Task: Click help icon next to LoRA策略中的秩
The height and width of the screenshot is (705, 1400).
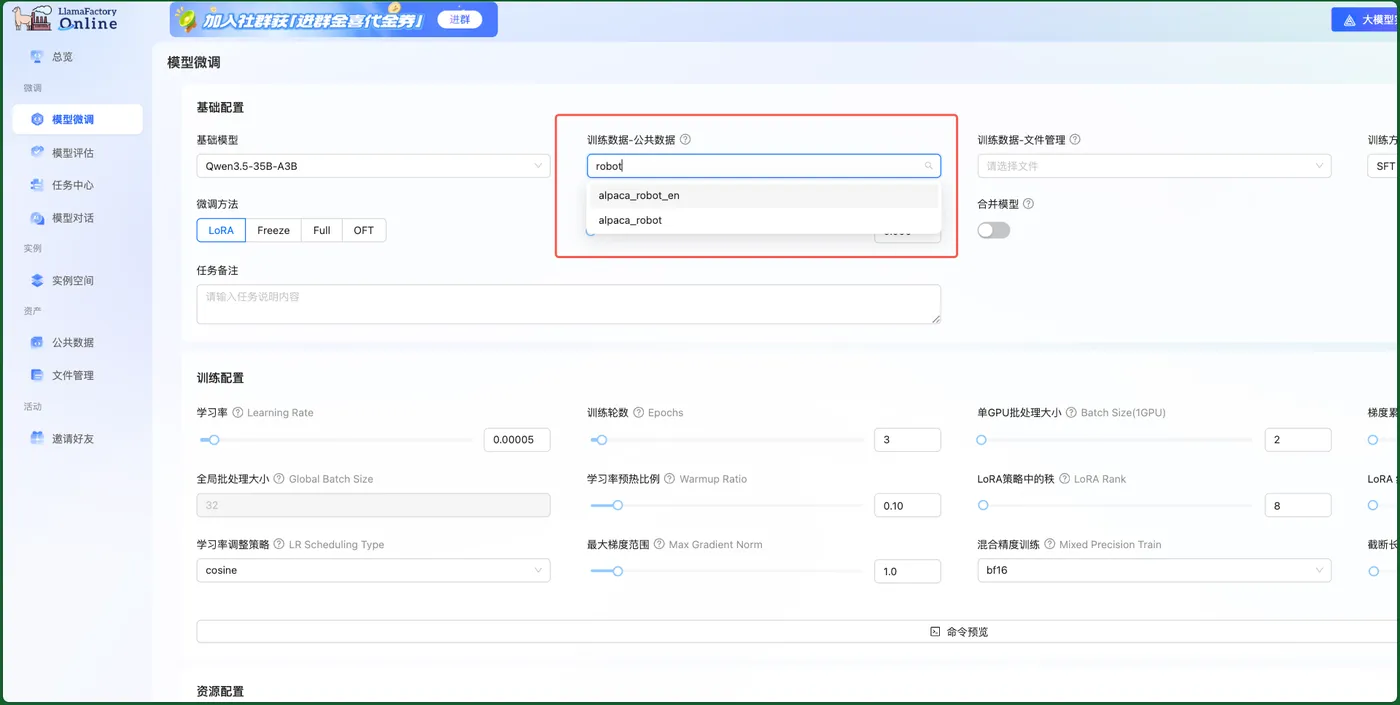Action: point(1064,479)
